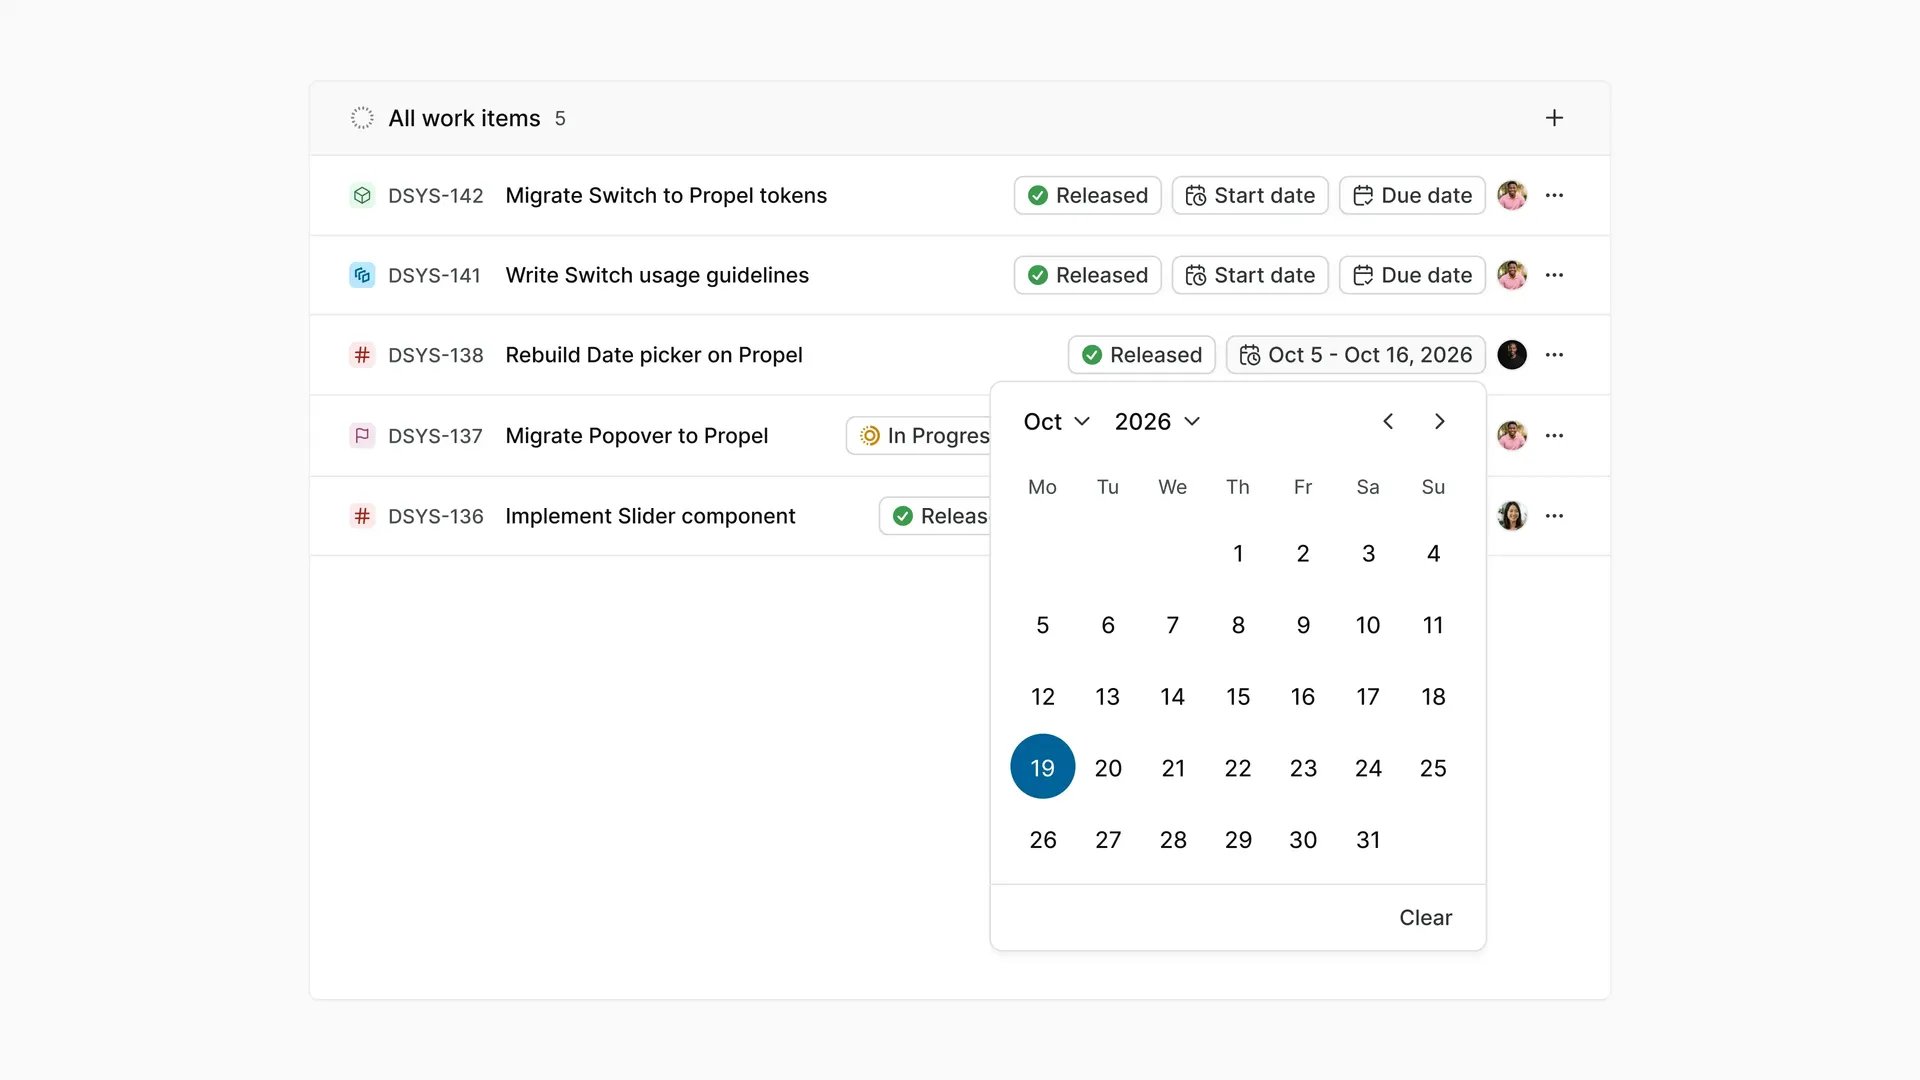Image resolution: width=1920 pixels, height=1080 pixels.
Task: Click the assignee avatar on DSYS-142
Action: click(x=1512, y=195)
